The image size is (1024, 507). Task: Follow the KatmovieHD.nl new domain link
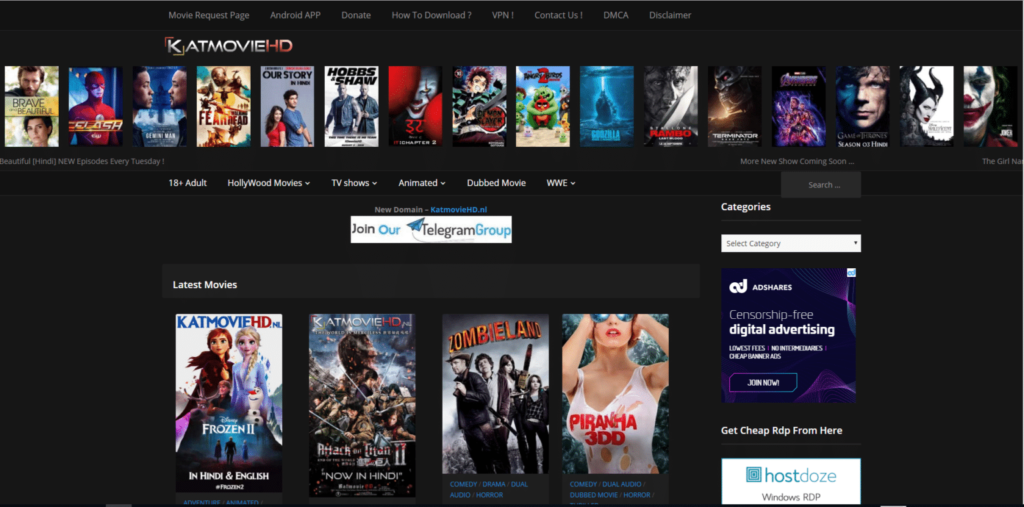(x=459, y=210)
